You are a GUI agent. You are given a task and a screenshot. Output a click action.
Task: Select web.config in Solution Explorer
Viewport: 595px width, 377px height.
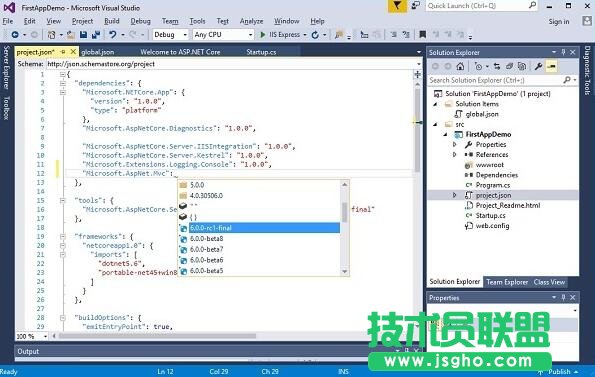(x=492, y=226)
